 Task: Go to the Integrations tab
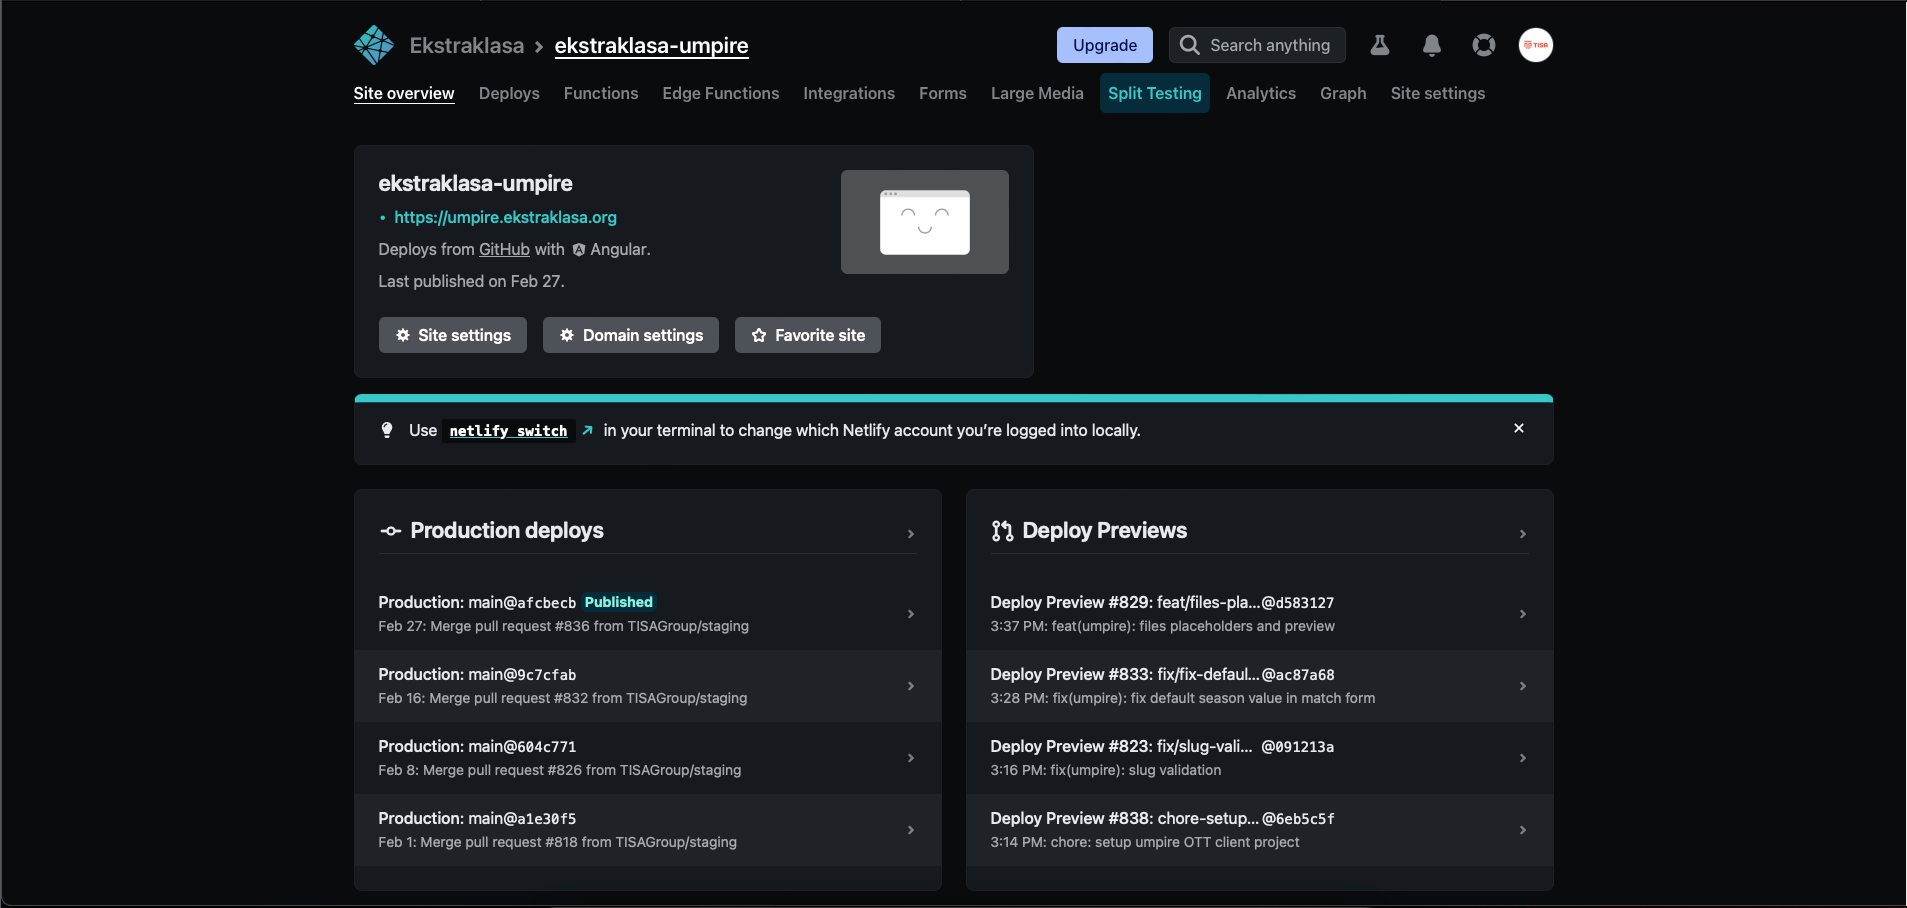tap(849, 93)
